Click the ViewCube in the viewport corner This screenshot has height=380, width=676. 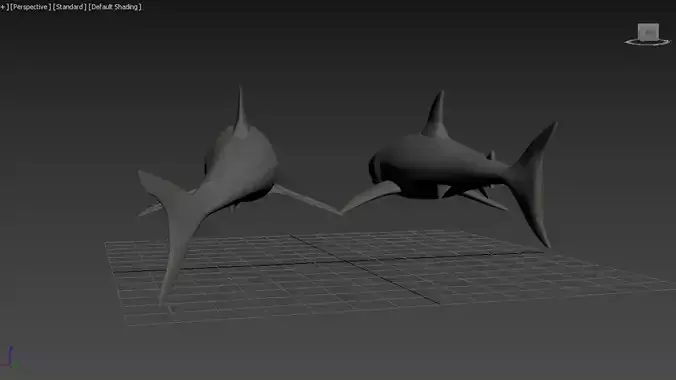point(648,32)
